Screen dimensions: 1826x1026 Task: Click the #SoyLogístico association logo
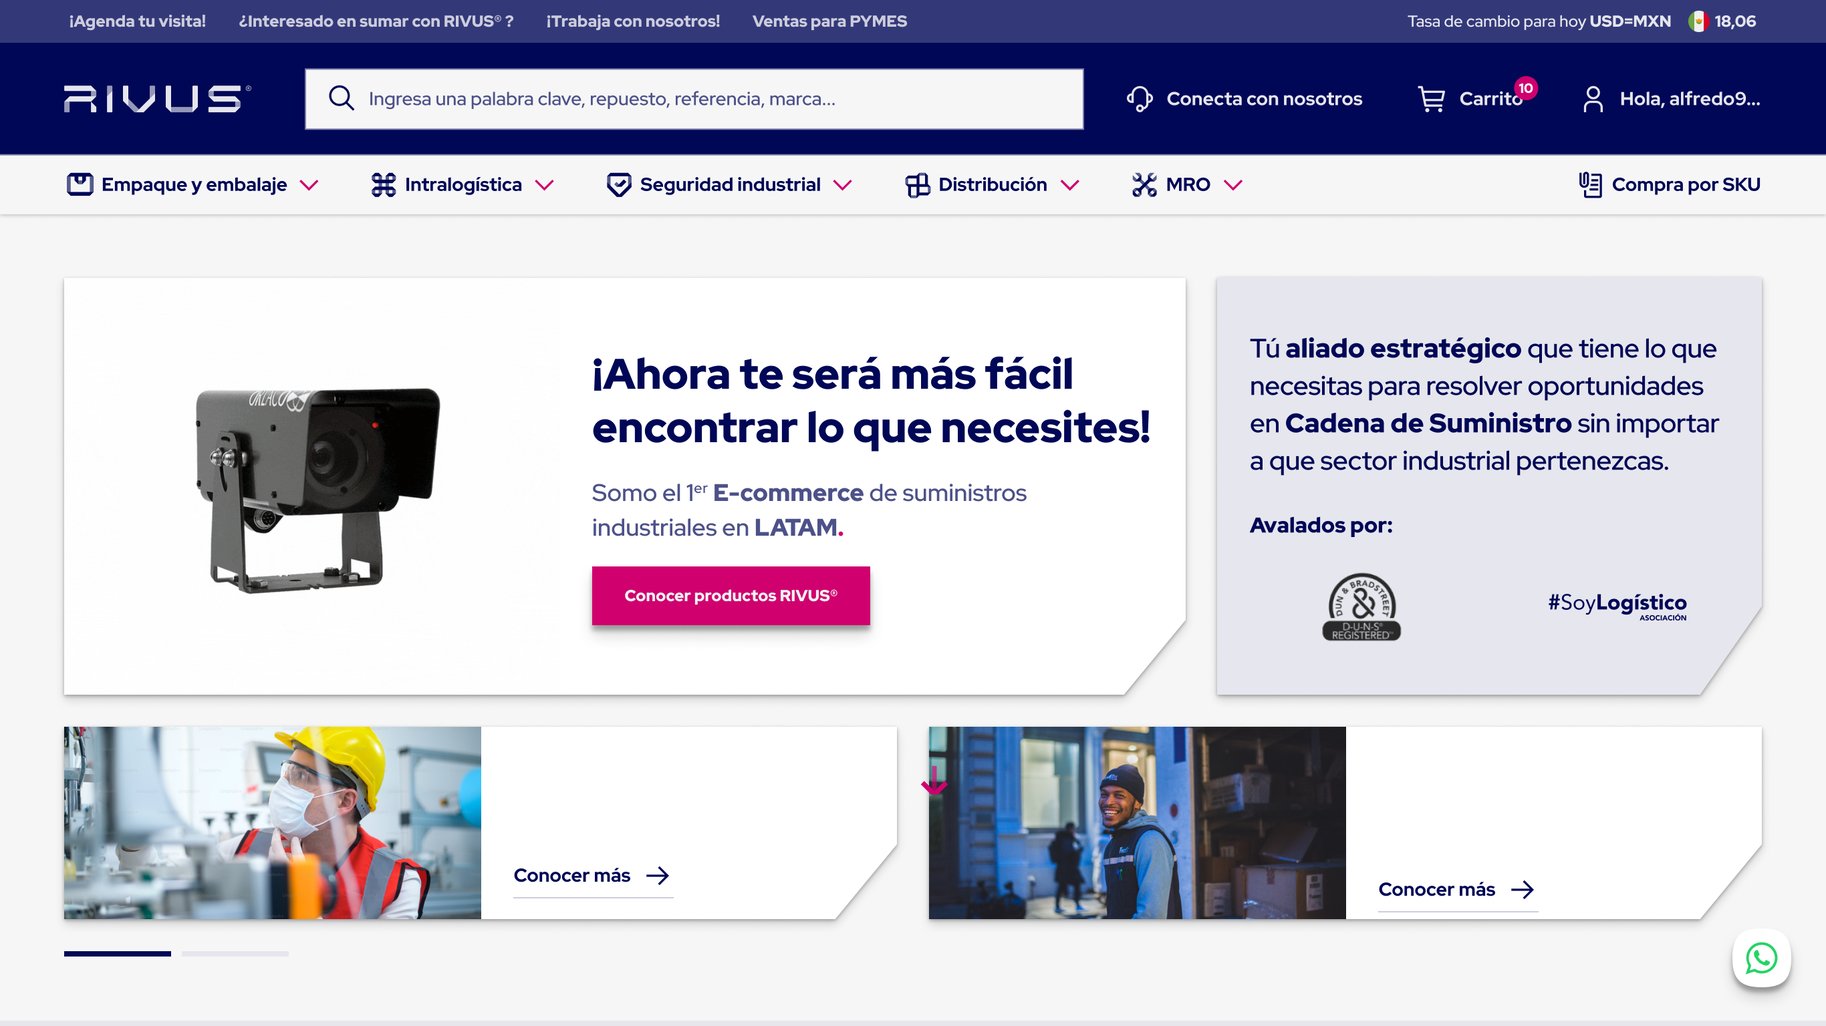click(x=1617, y=605)
